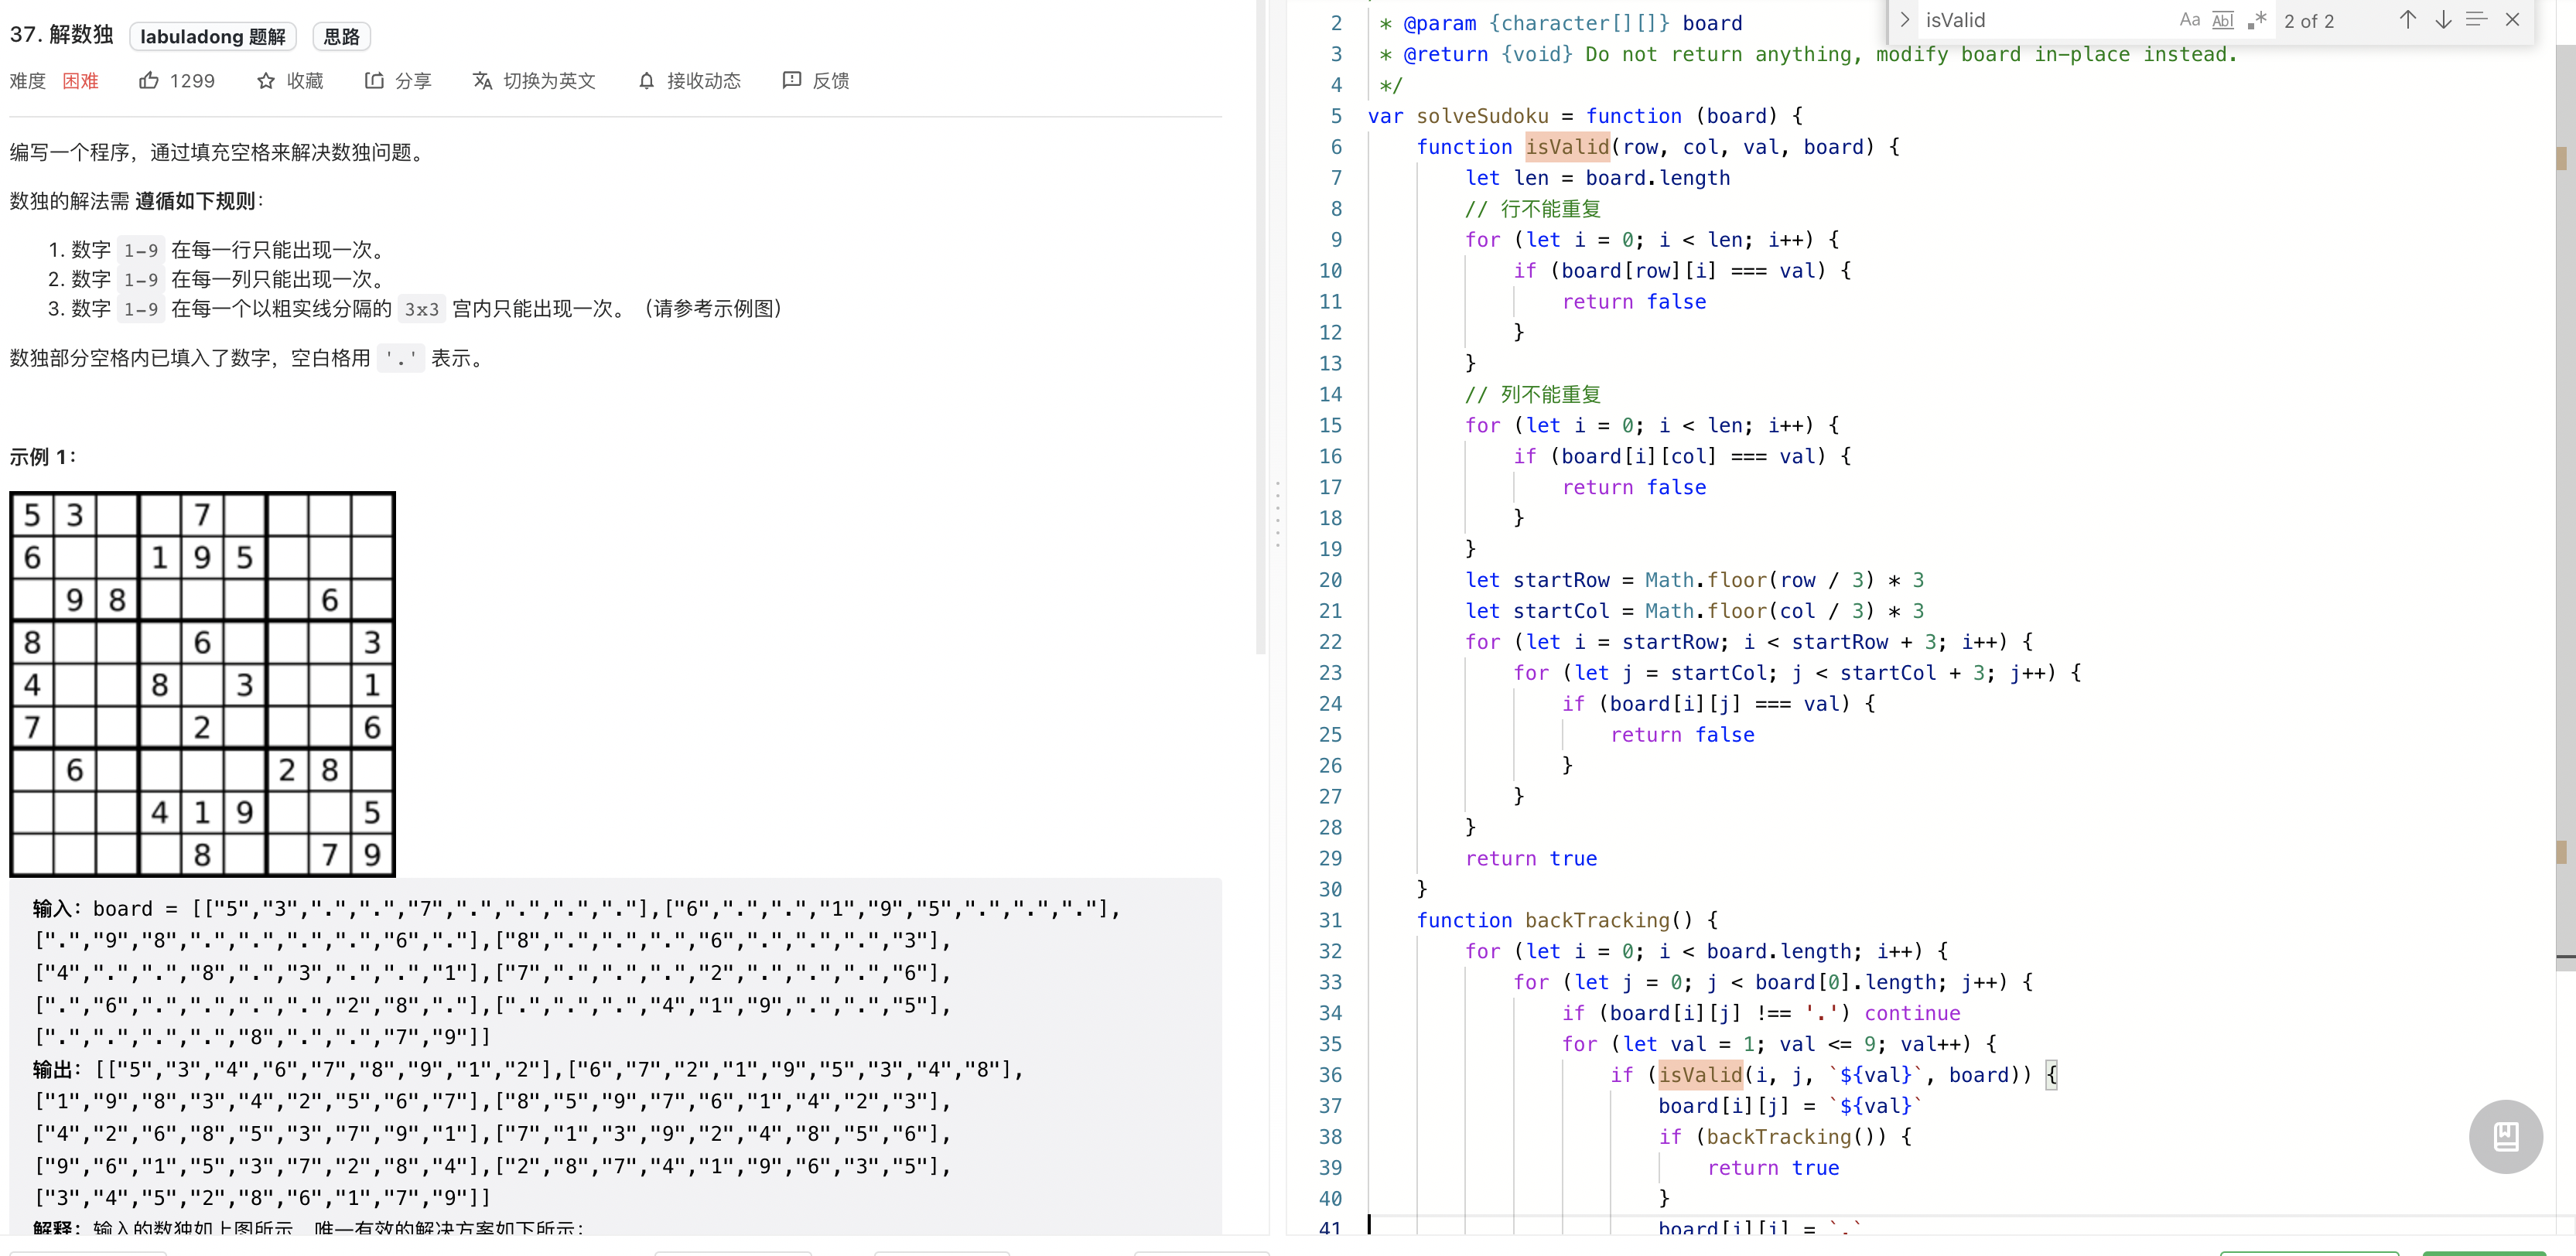The width and height of the screenshot is (2576, 1256).
Task: Click 'function backTracking()' on line 31
Action: pyautogui.click(x=1555, y=920)
